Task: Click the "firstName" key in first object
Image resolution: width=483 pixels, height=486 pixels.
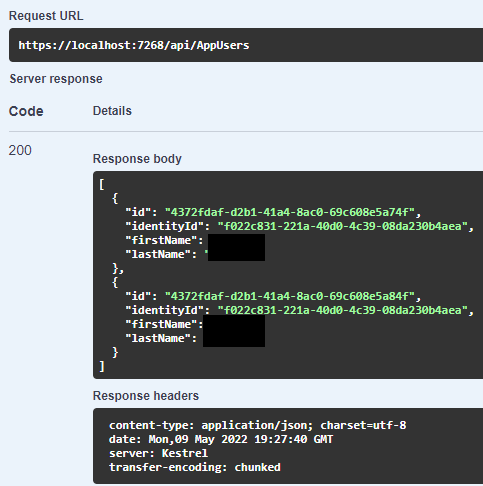Action: point(161,240)
